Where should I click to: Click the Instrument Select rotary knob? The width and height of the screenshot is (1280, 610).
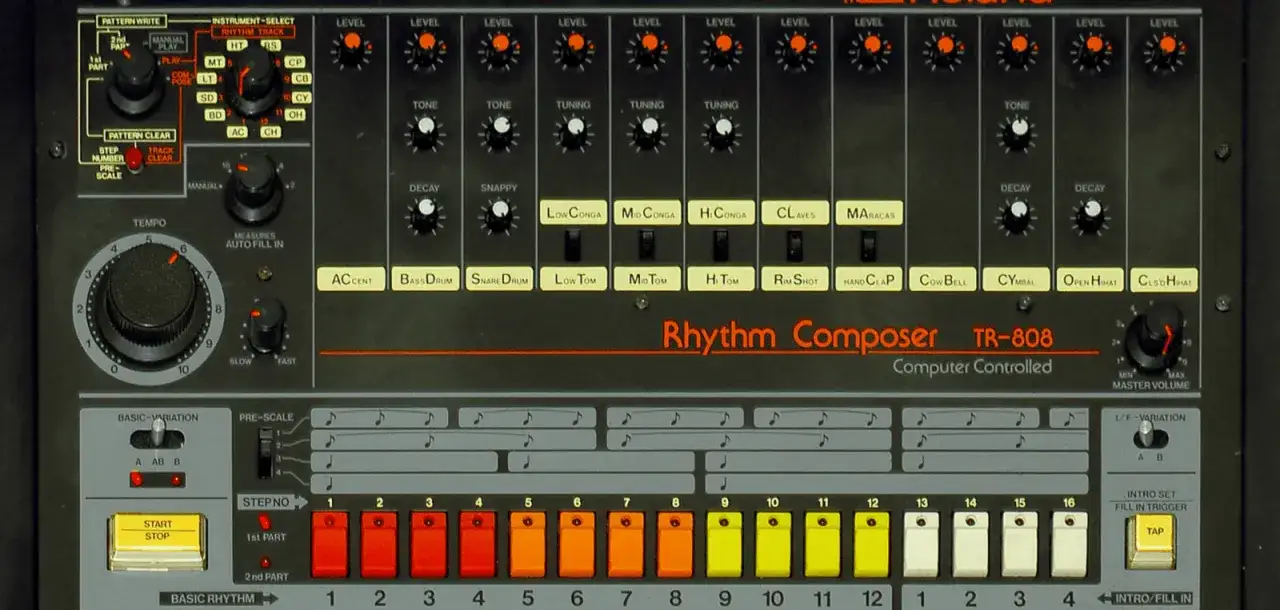coord(255,84)
